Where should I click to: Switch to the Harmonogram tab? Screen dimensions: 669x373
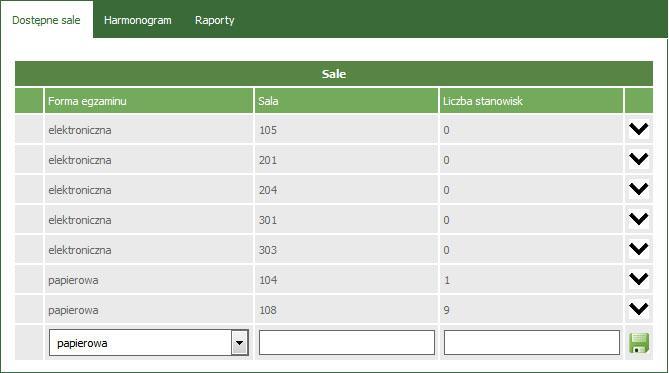click(137, 20)
